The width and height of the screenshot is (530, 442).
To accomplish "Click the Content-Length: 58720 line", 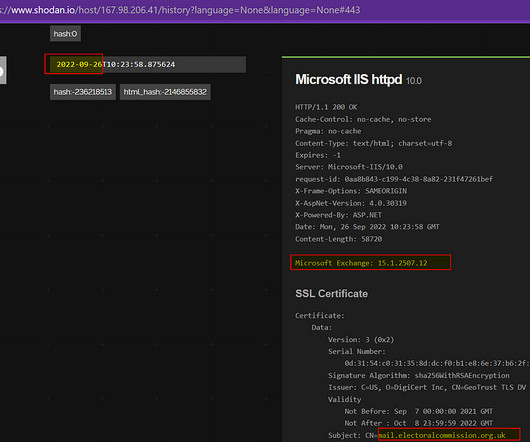I will 339,239.
